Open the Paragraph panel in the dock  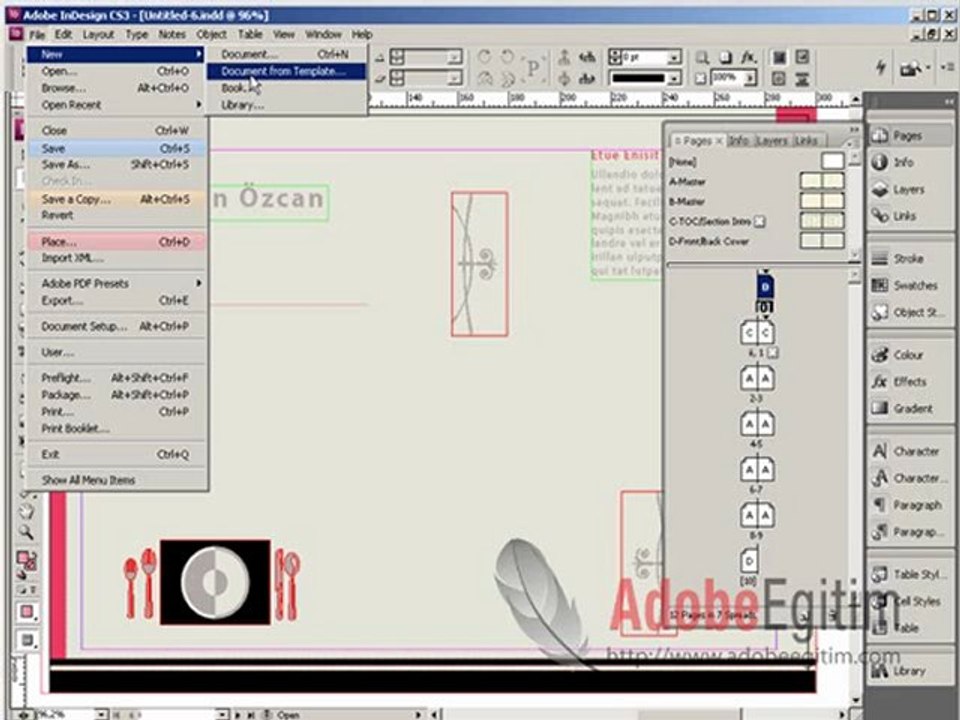(909, 505)
